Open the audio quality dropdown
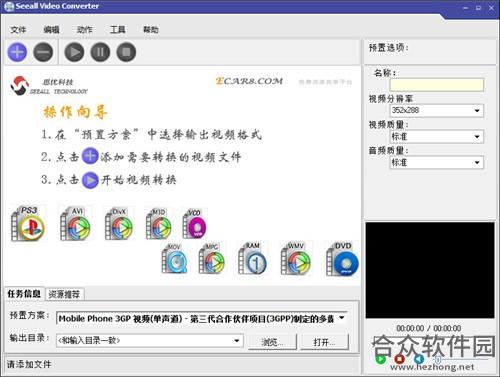Image resolution: width=500 pixels, height=377 pixels. point(437,162)
